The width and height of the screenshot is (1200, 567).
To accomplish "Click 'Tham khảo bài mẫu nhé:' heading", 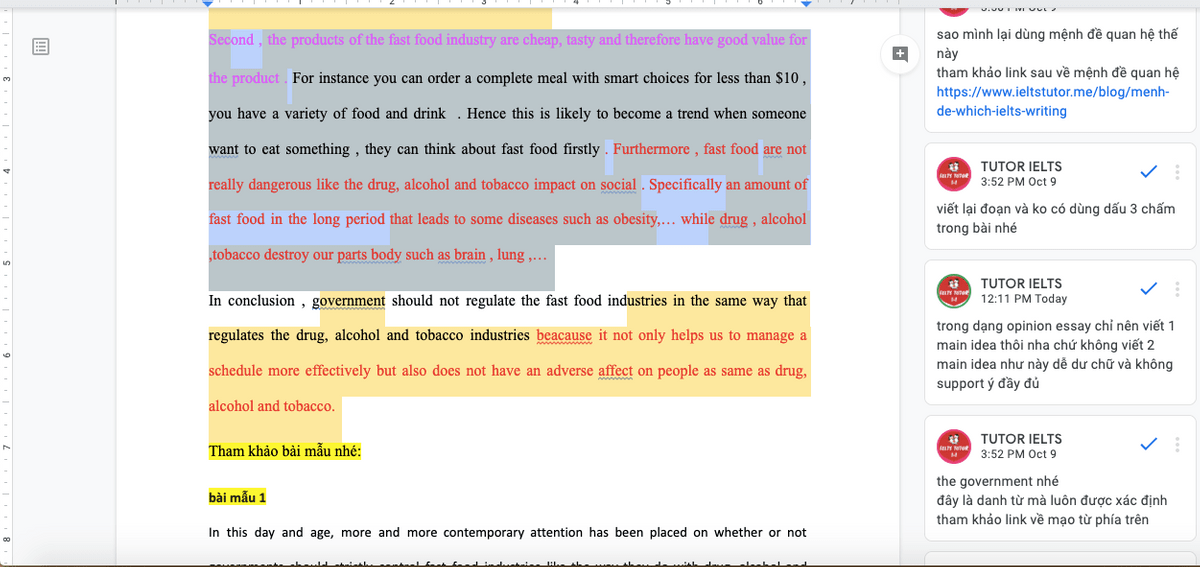I will click(x=284, y=451).
